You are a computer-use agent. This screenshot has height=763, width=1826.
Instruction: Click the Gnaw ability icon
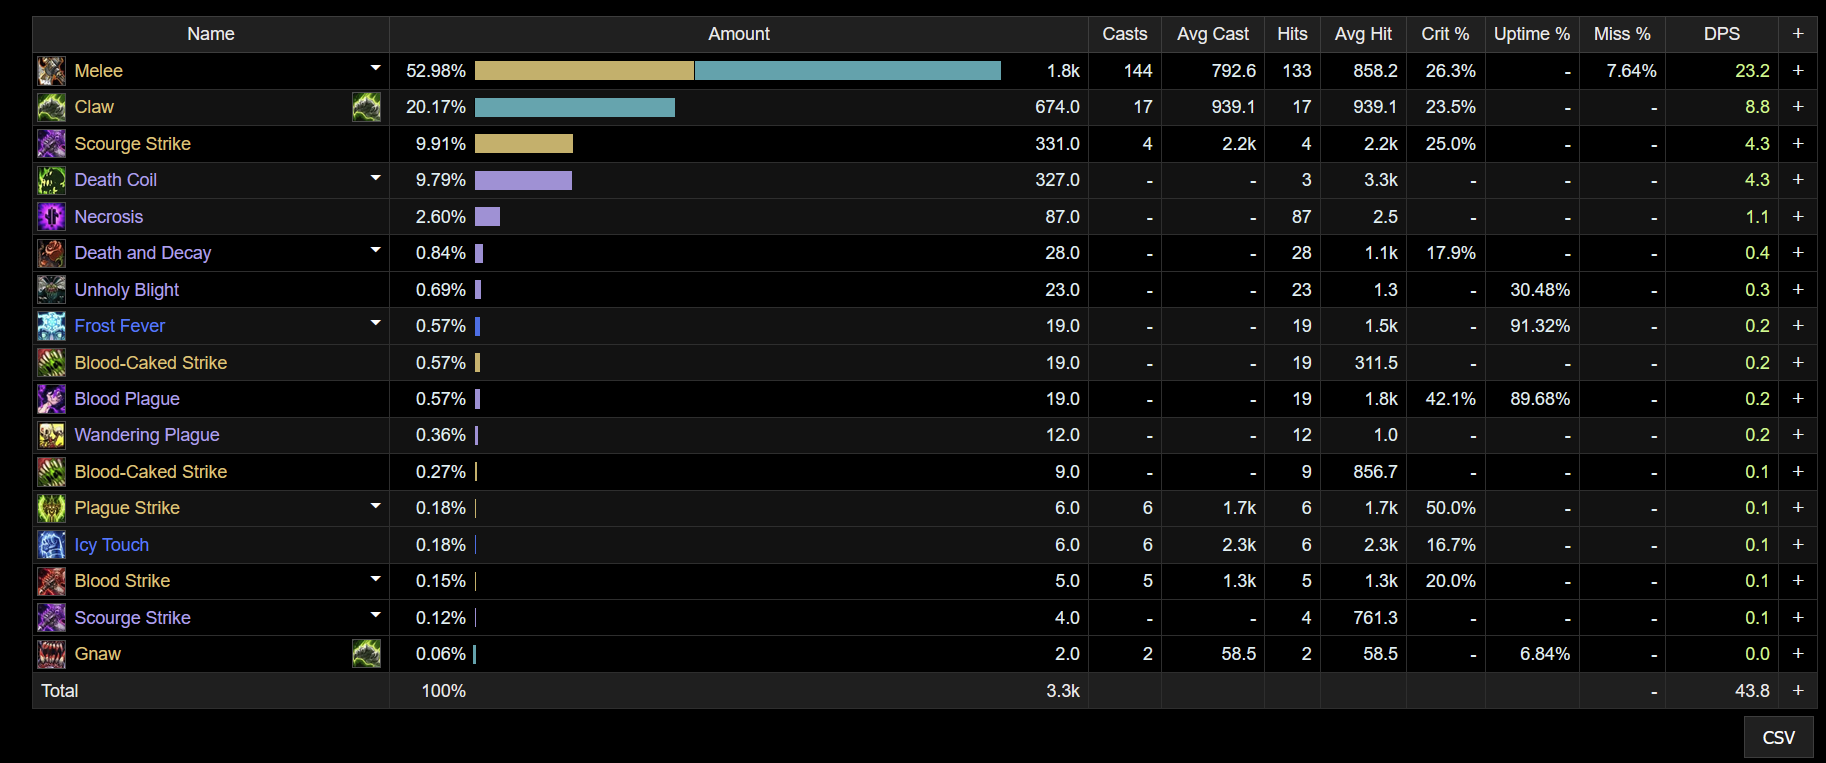[x=51, y=654]
